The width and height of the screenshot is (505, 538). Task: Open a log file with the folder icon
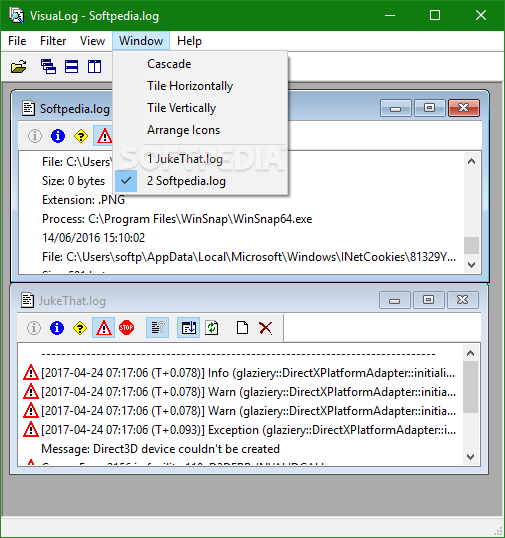pyautogui.click(x=19, y=67)
